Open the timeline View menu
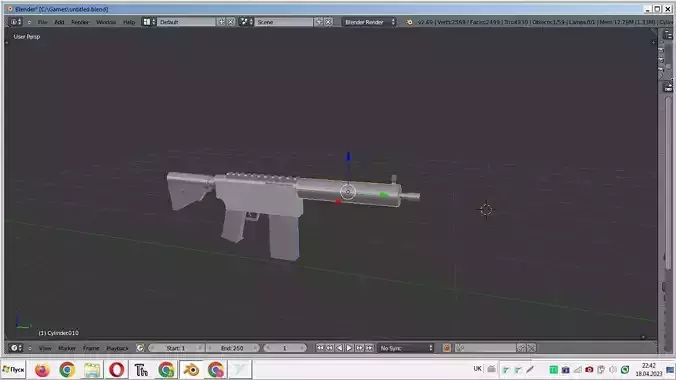Image resolution: width=676 pixels, height=380 pixels. pos(45,348)
